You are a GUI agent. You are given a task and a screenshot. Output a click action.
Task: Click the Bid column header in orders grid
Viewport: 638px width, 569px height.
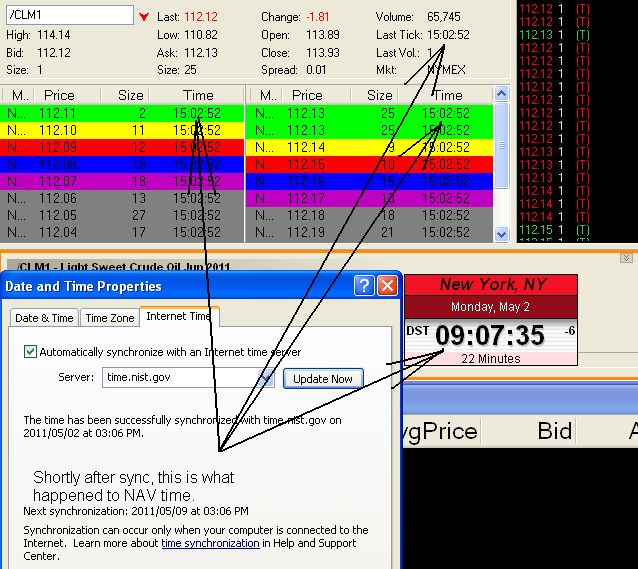pyautogui.click(x=555, y=431)
